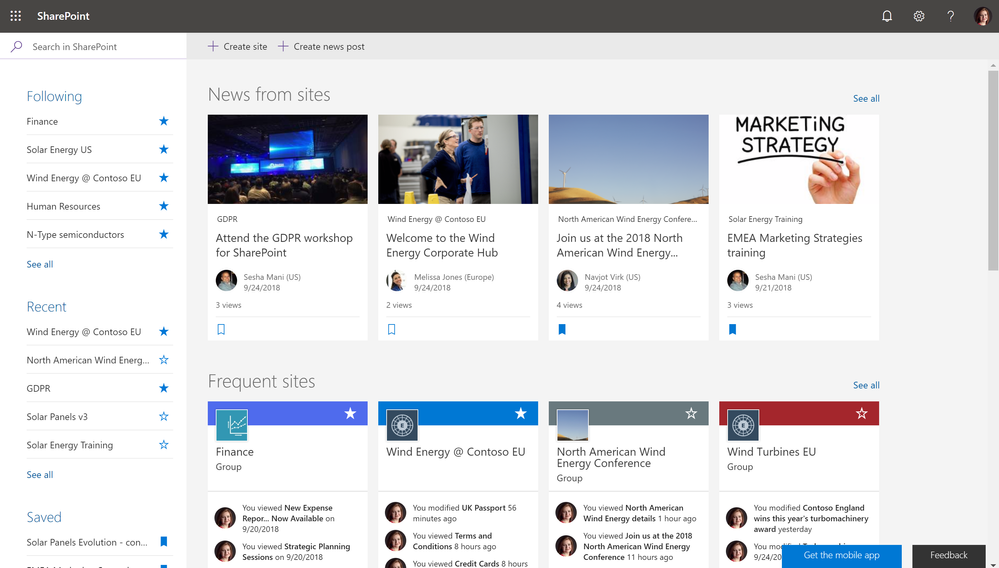Open GDPR in Recent list
The image size is (999, 568).
[38, 388]
